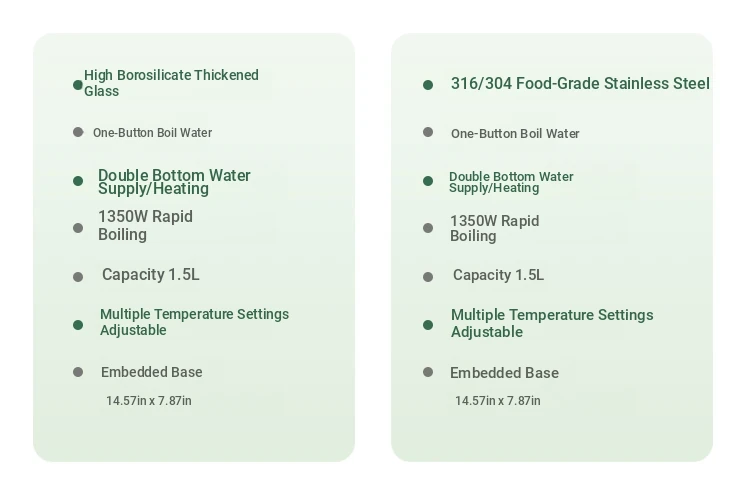Click right card's One-Button Boil Water text
This screenshot has width=750, height=499.
[x=515, y=133]
